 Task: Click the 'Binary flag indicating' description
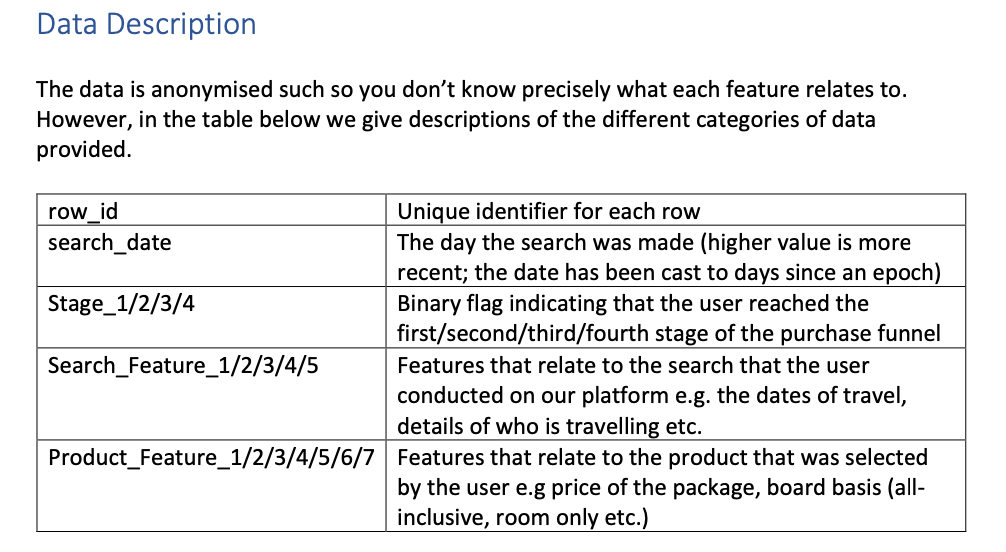(x=513, y=304)
